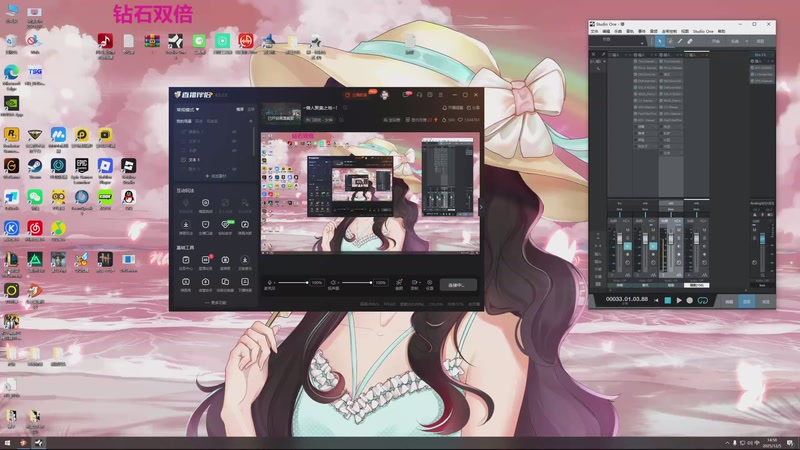Start playback in Studio One transport
800x450 pixels.
tap(679, 301)
